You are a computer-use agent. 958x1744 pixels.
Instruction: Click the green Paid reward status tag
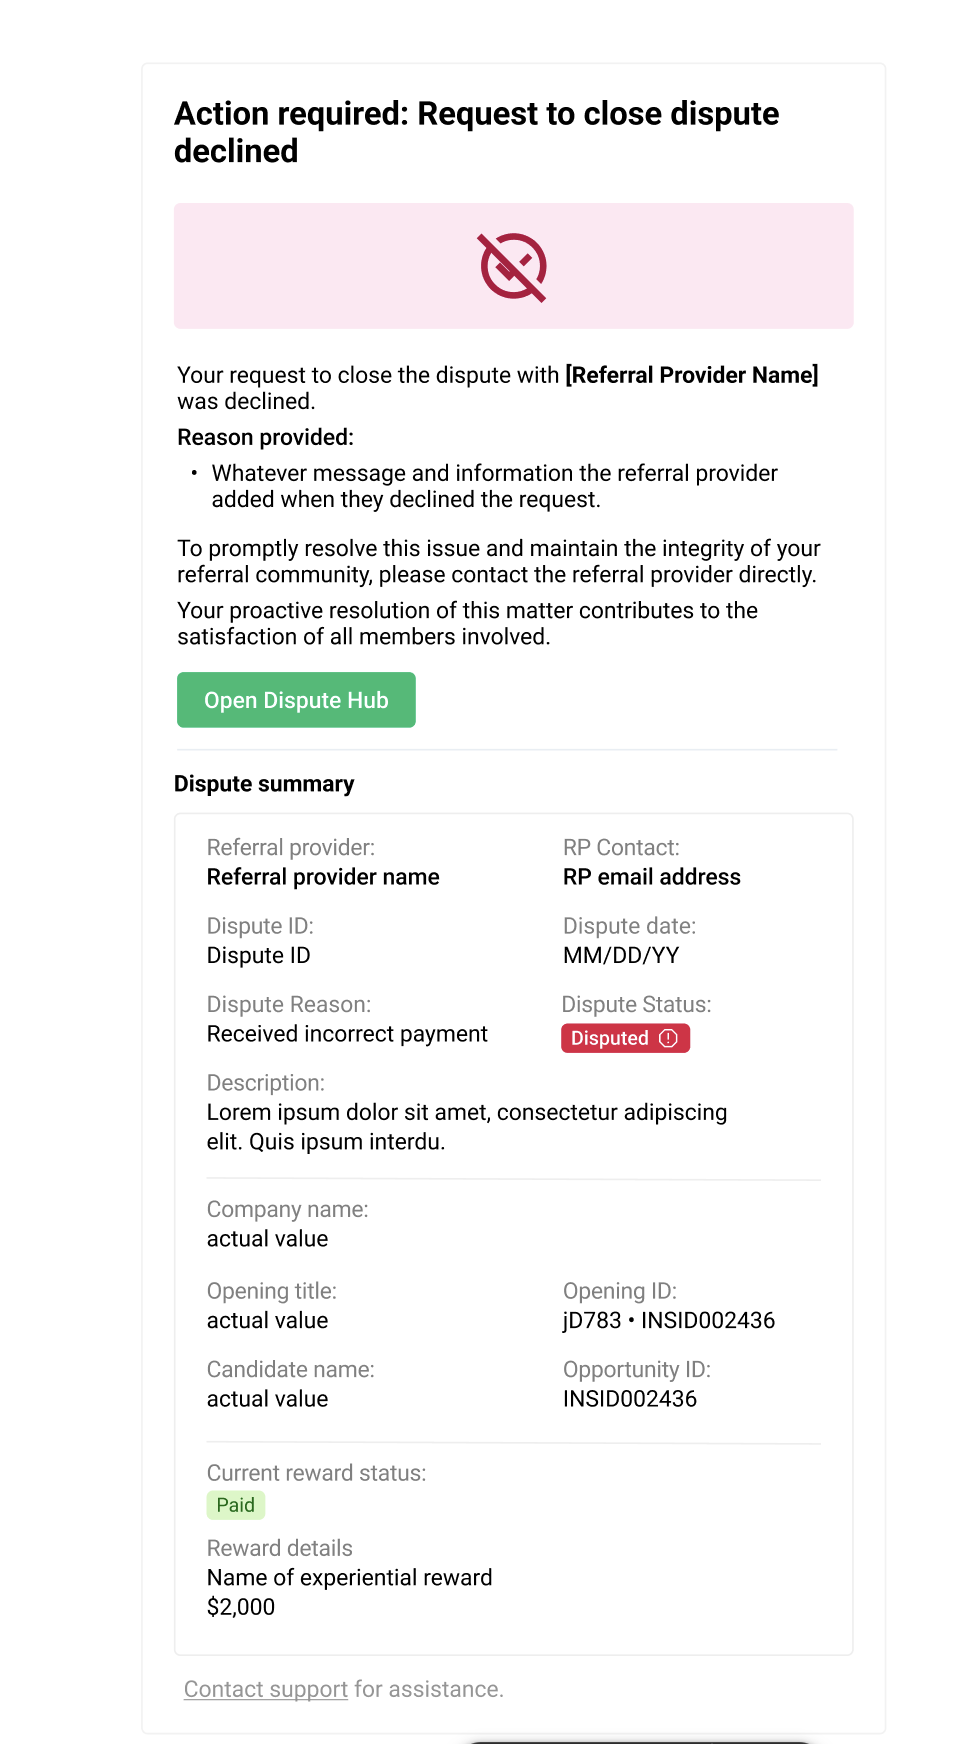click(235, 1505)
